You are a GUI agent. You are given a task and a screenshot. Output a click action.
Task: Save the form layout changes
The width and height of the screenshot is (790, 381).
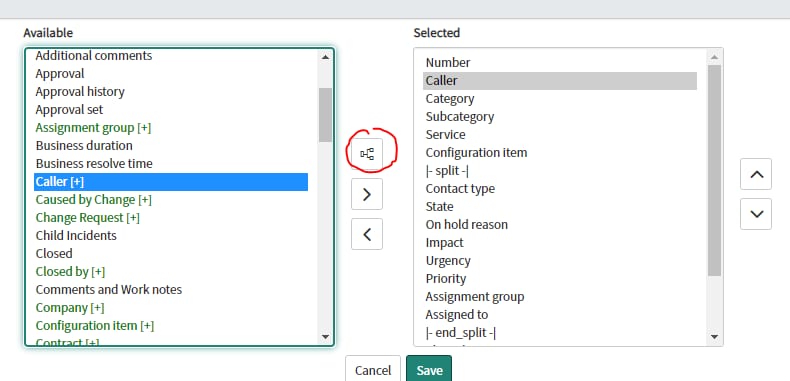point(429,370)
